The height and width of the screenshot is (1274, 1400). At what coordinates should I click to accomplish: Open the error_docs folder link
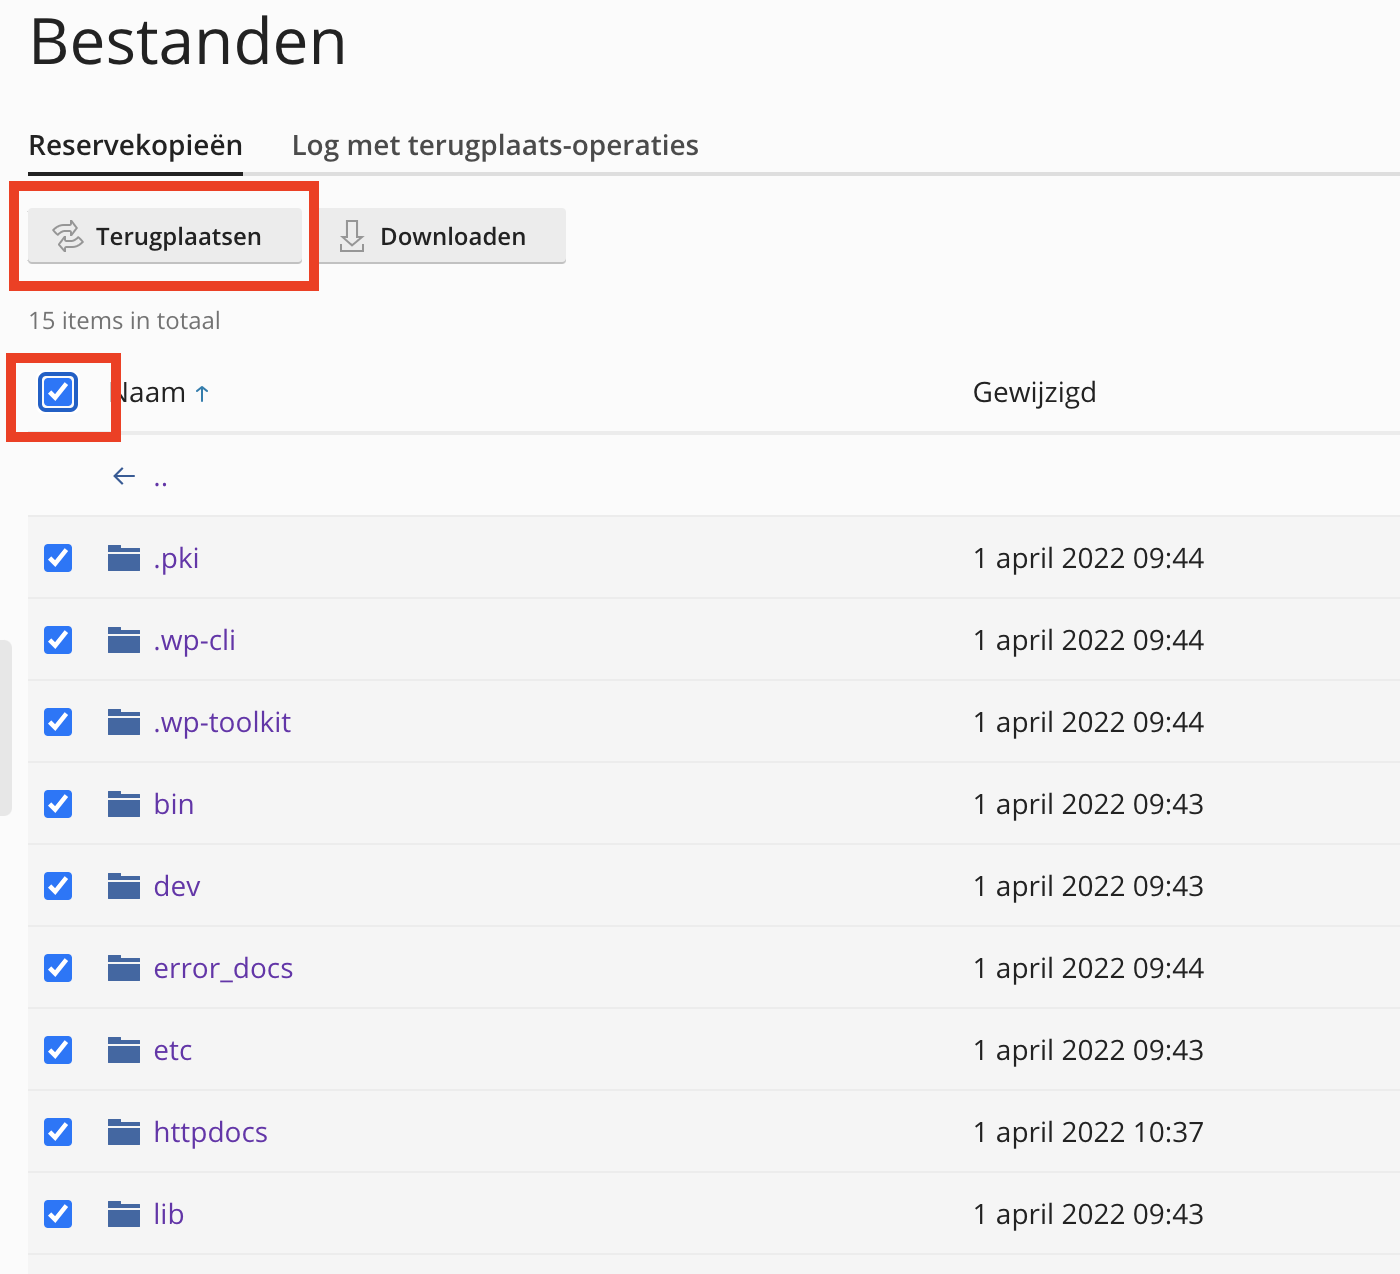click(223, 968)
